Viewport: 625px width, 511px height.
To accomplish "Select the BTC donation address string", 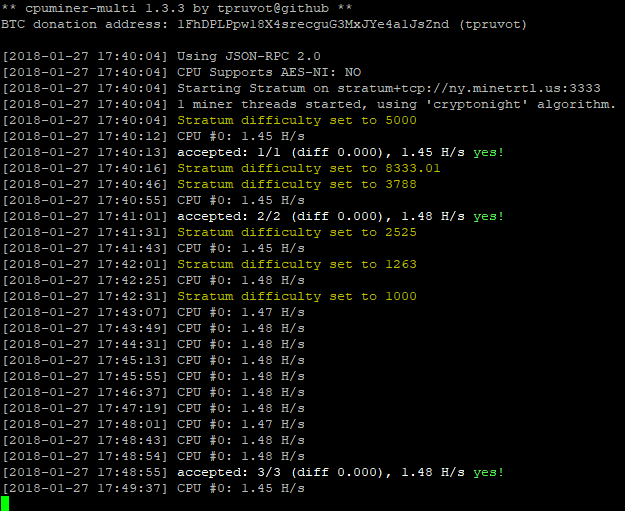I will (313, 24).
